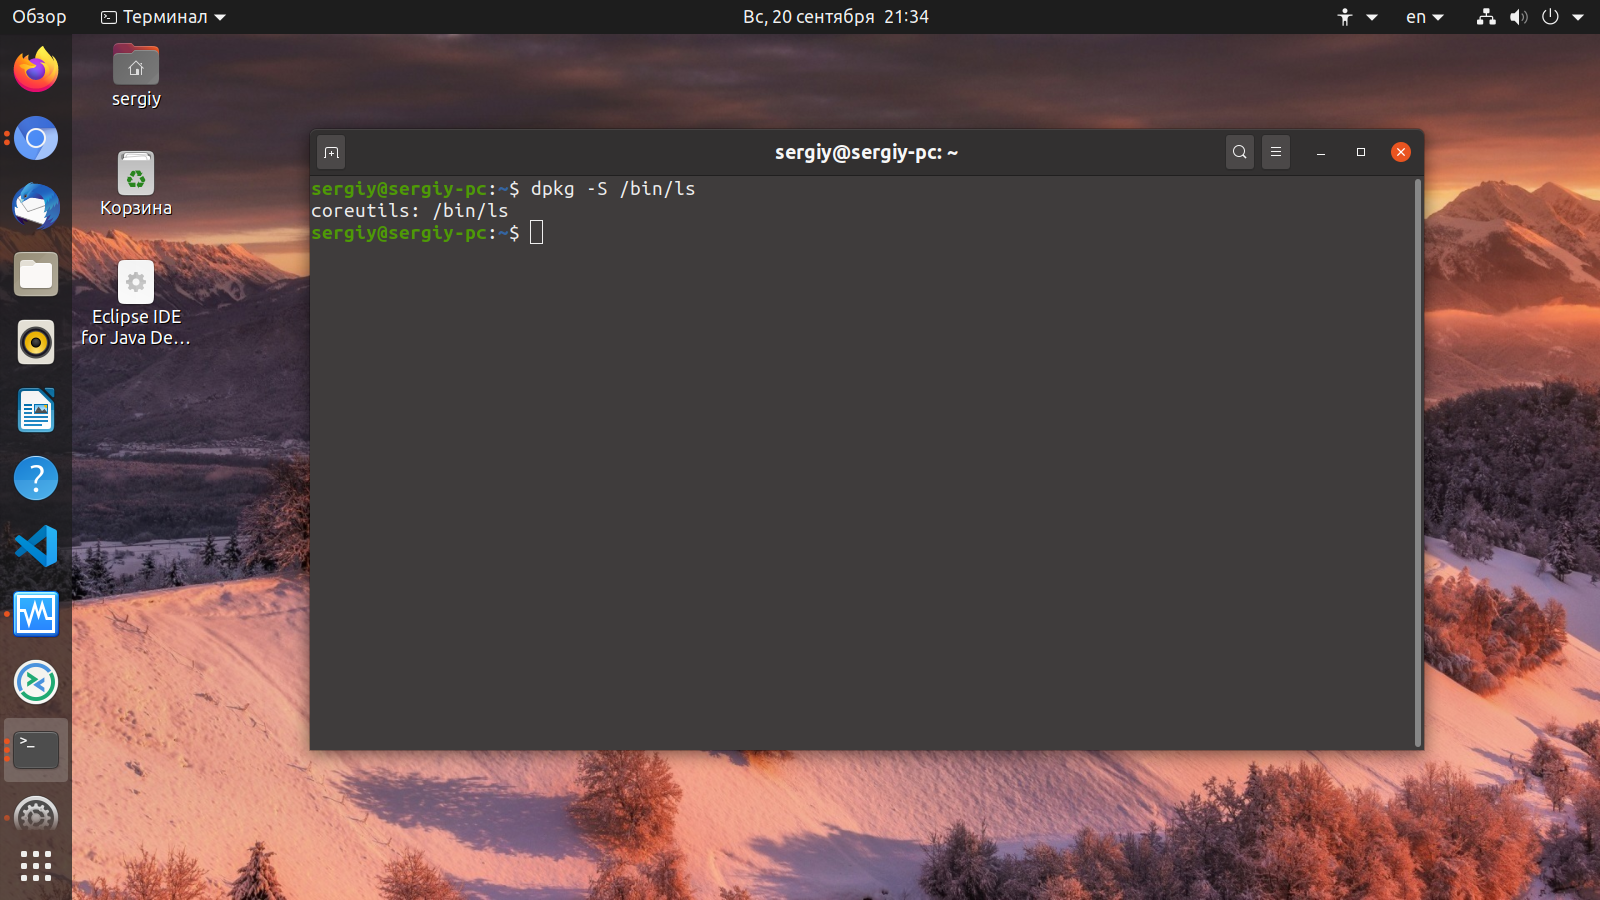Open the volume icon in the top bar
Screen dimensions: 1600x900
click(x=1519, y=17)
